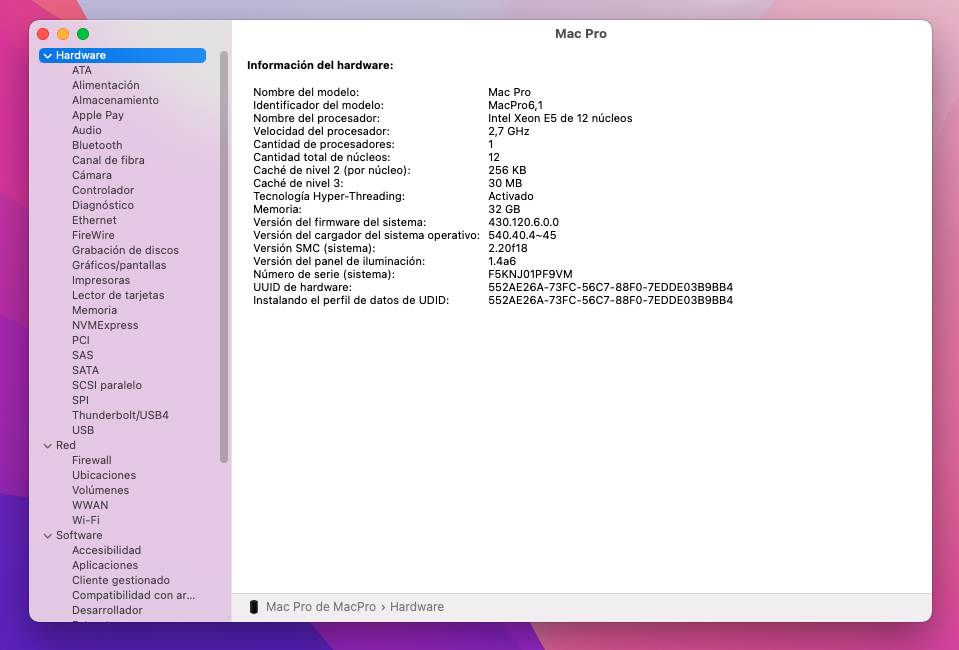Select the Red category in the sidebar
Image resolution: width=959 pixels, height=650 pixels.
click(x=66, y=445)
